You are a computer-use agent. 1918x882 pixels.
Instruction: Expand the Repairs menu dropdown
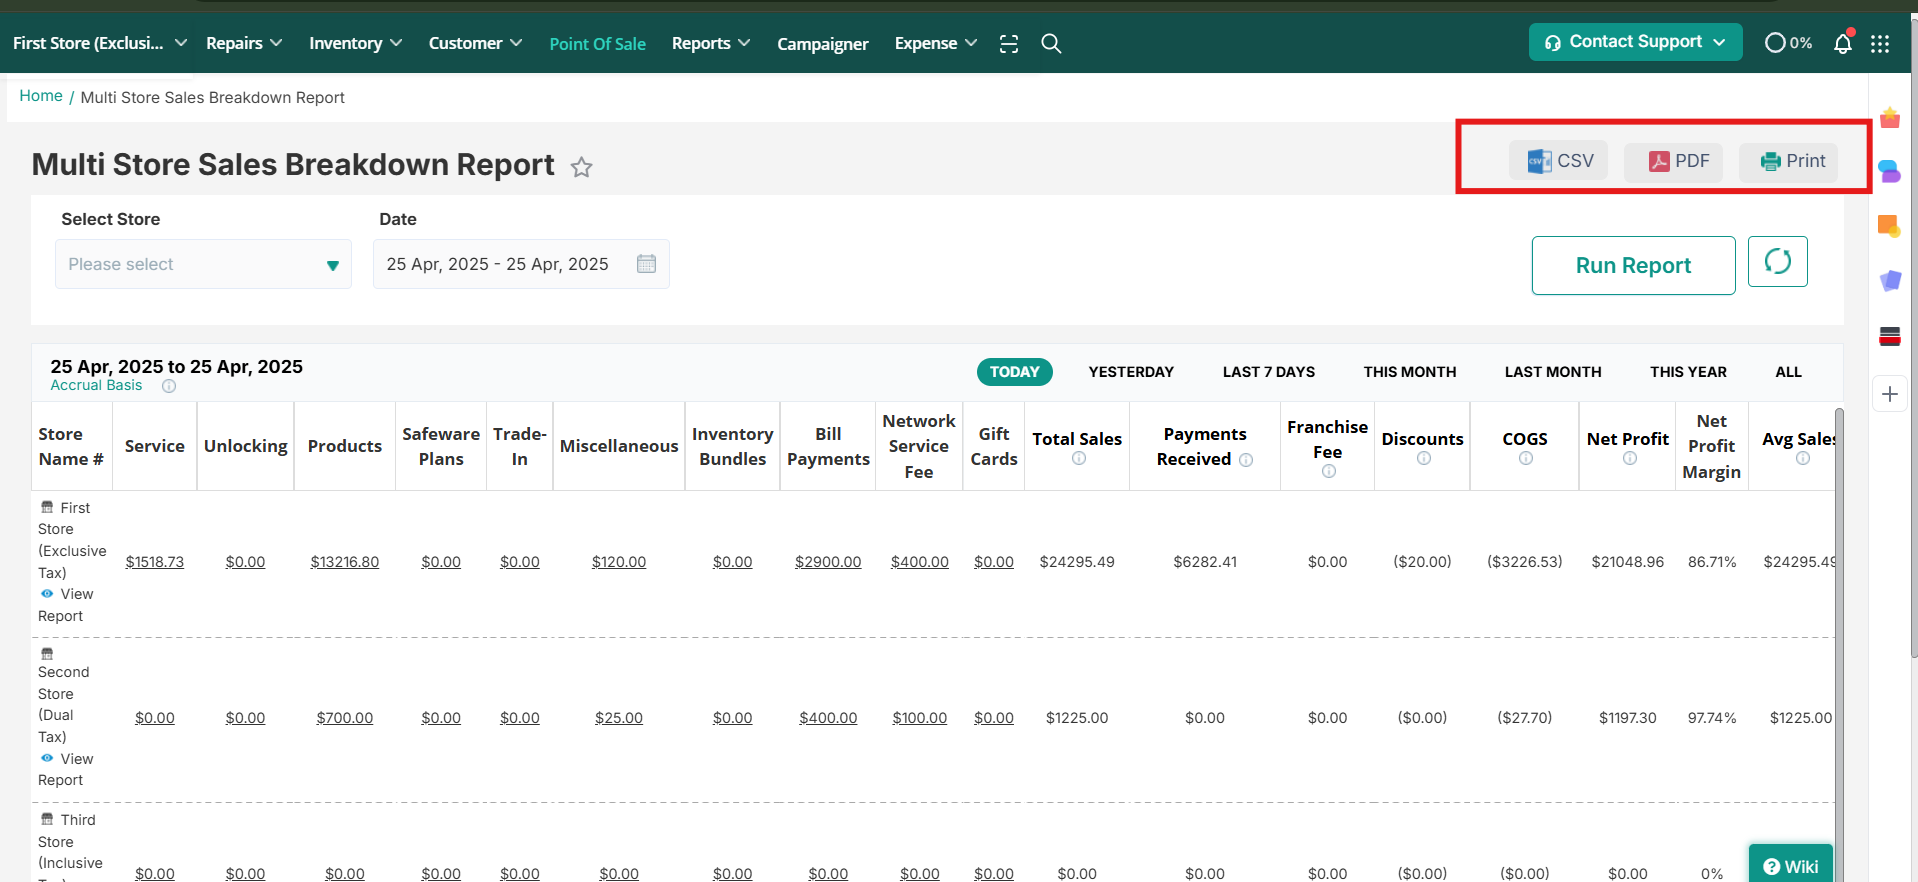pyautogui.click(x=244, y=44)
